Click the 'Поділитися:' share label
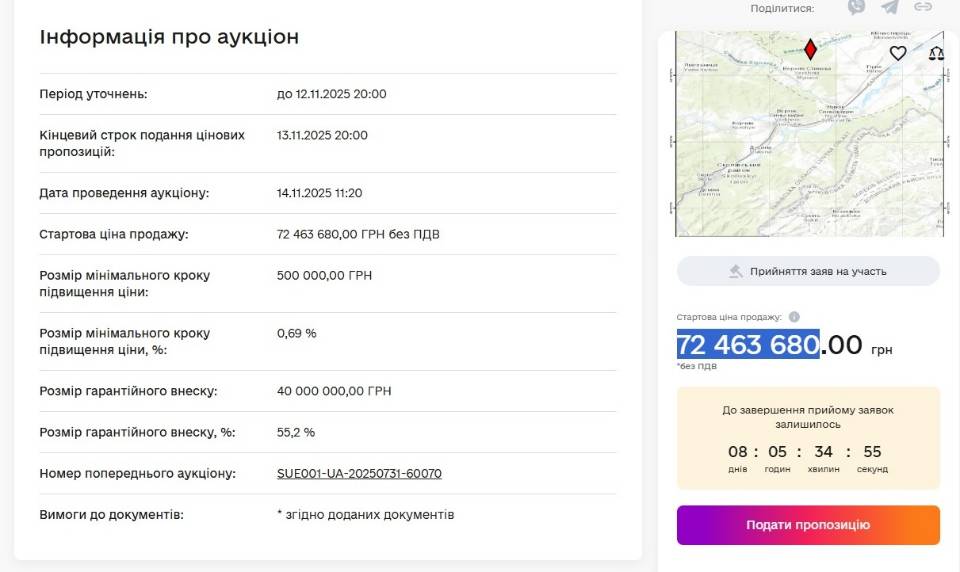Image resolution: width=960 pixels, height=572 pixels. [x=782, y=8]
